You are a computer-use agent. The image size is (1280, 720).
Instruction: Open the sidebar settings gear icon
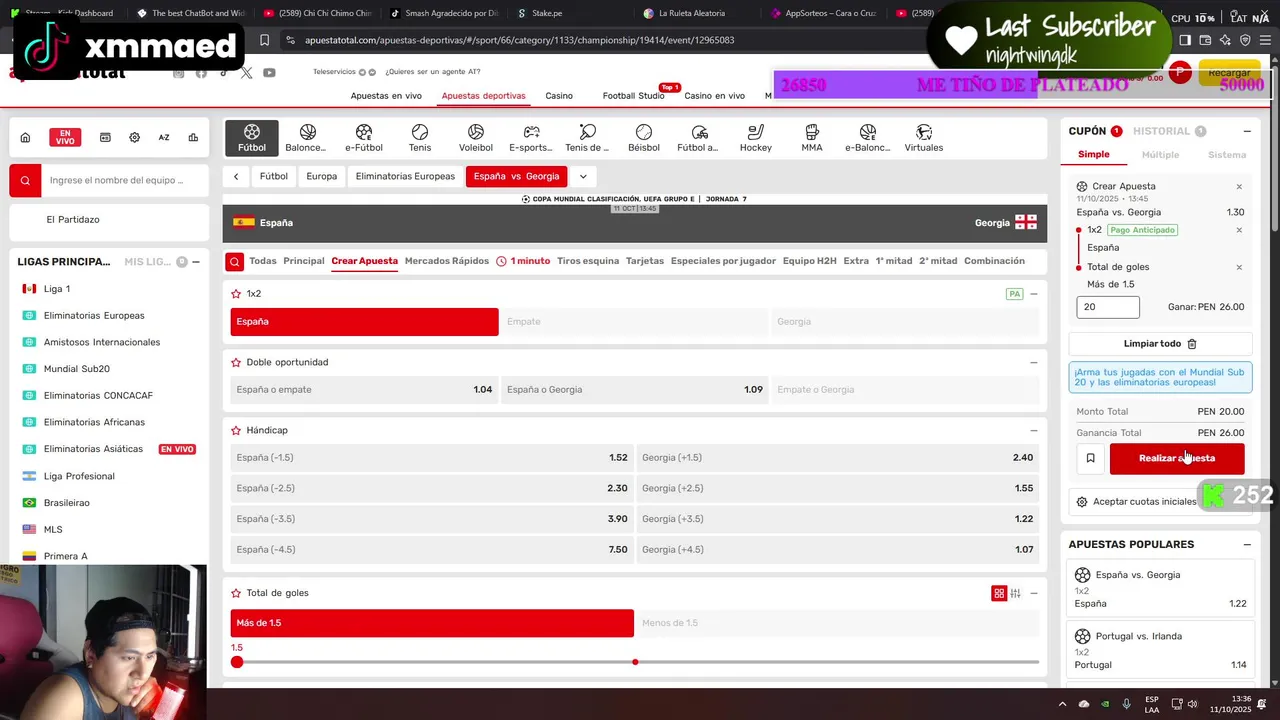(x=134, y=137)
